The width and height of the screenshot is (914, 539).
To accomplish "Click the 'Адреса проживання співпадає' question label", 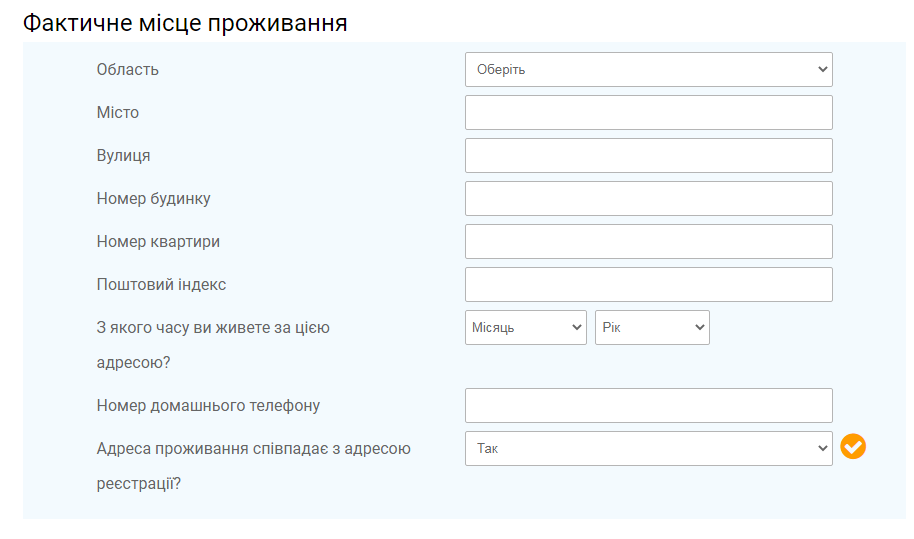I will [x=254, y=466].
